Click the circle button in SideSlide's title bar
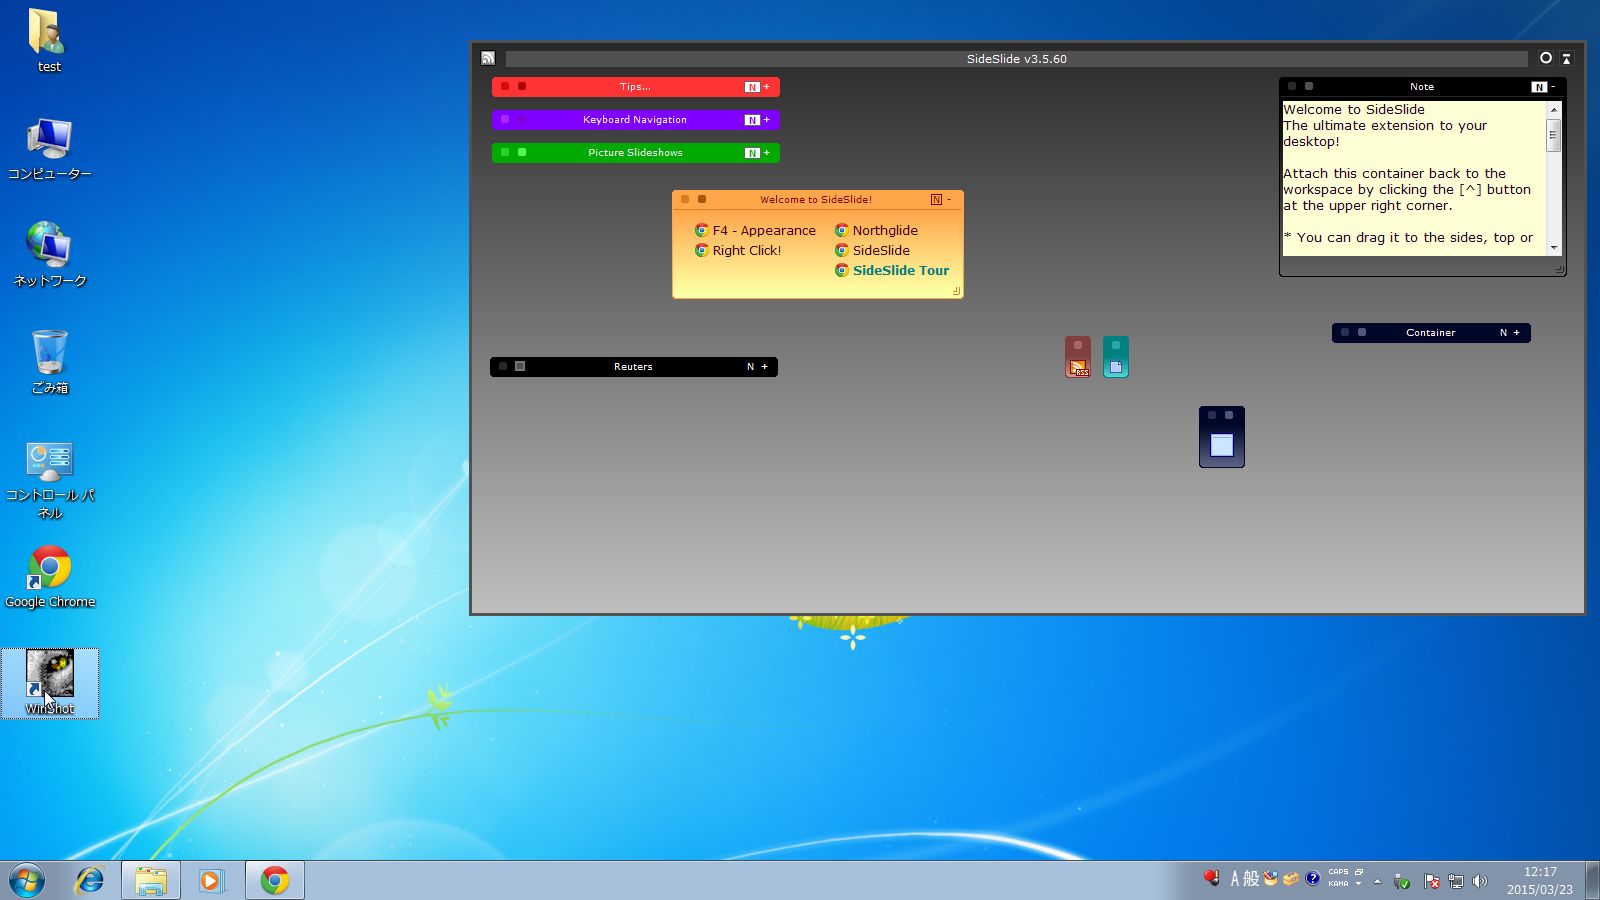Image resolution: width=1600 pixels, height=900 pixels. [x=1545, y=58]
